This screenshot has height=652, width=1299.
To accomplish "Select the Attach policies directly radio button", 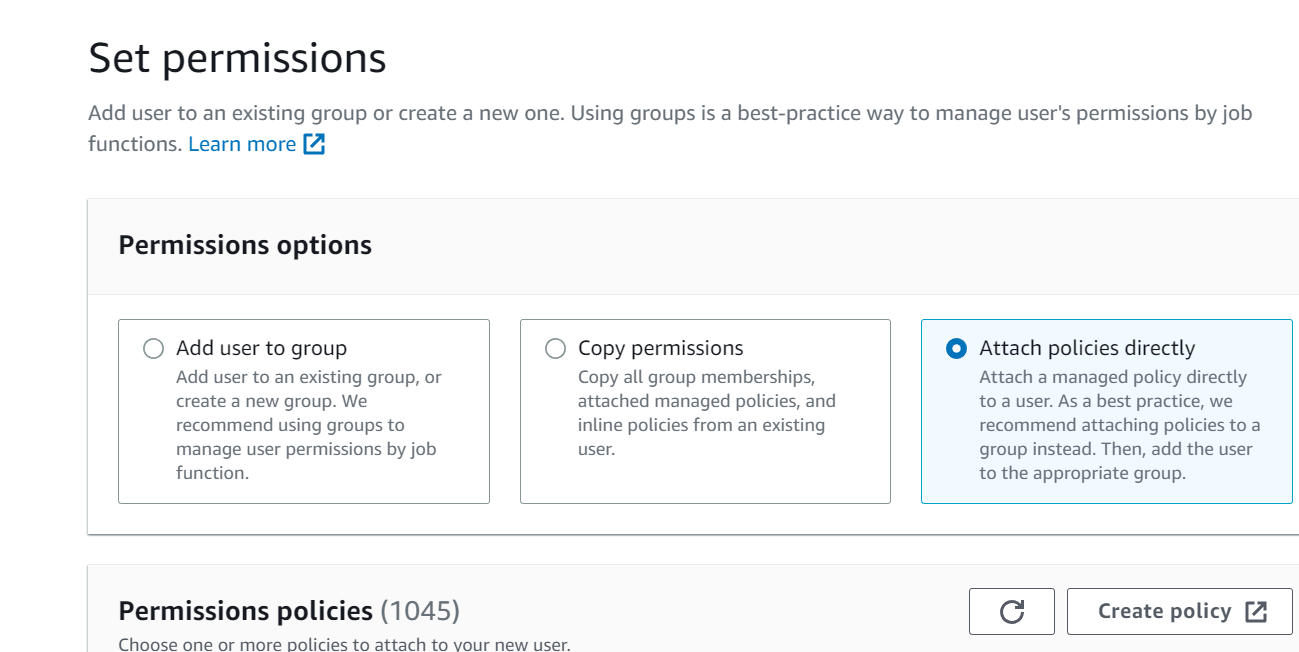I will click(x=956, y=349).
